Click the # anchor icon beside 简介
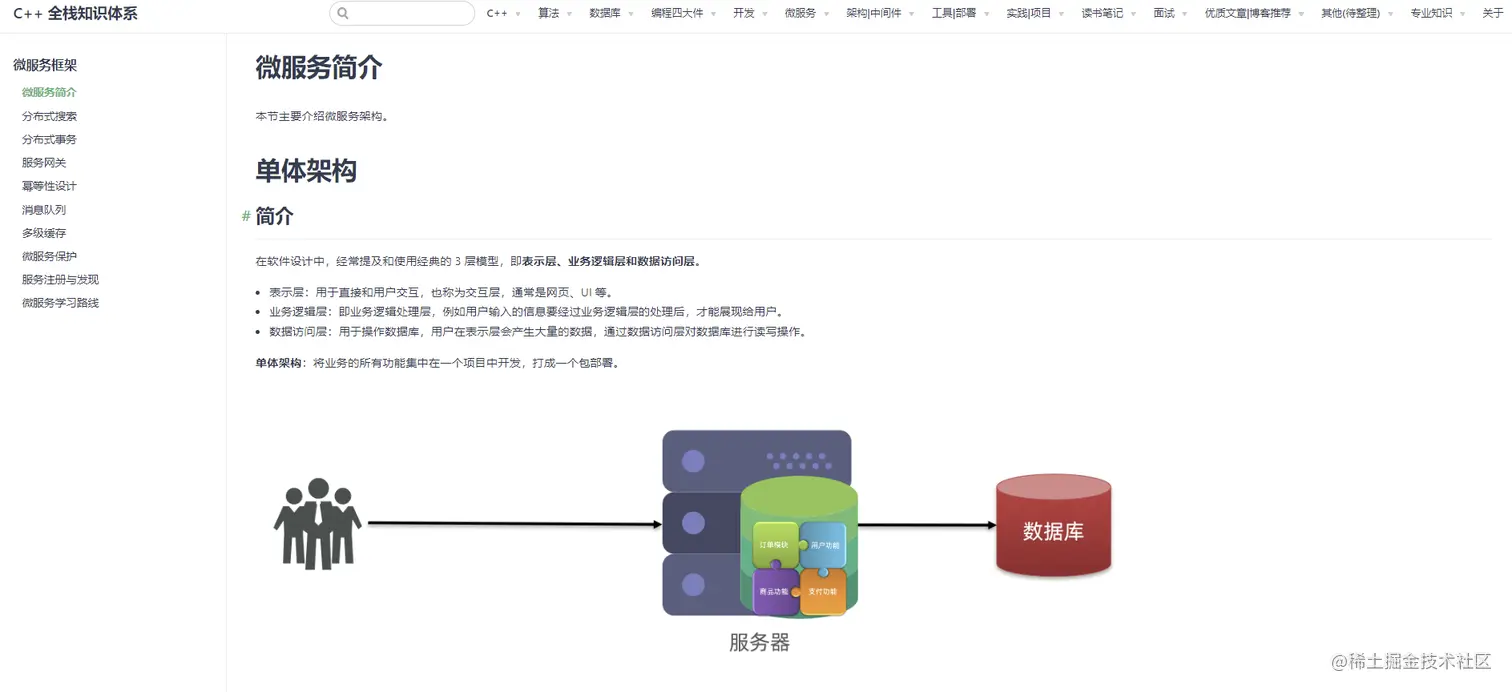The width and height of the screenshot is (1512, 692). coord(245,215)
